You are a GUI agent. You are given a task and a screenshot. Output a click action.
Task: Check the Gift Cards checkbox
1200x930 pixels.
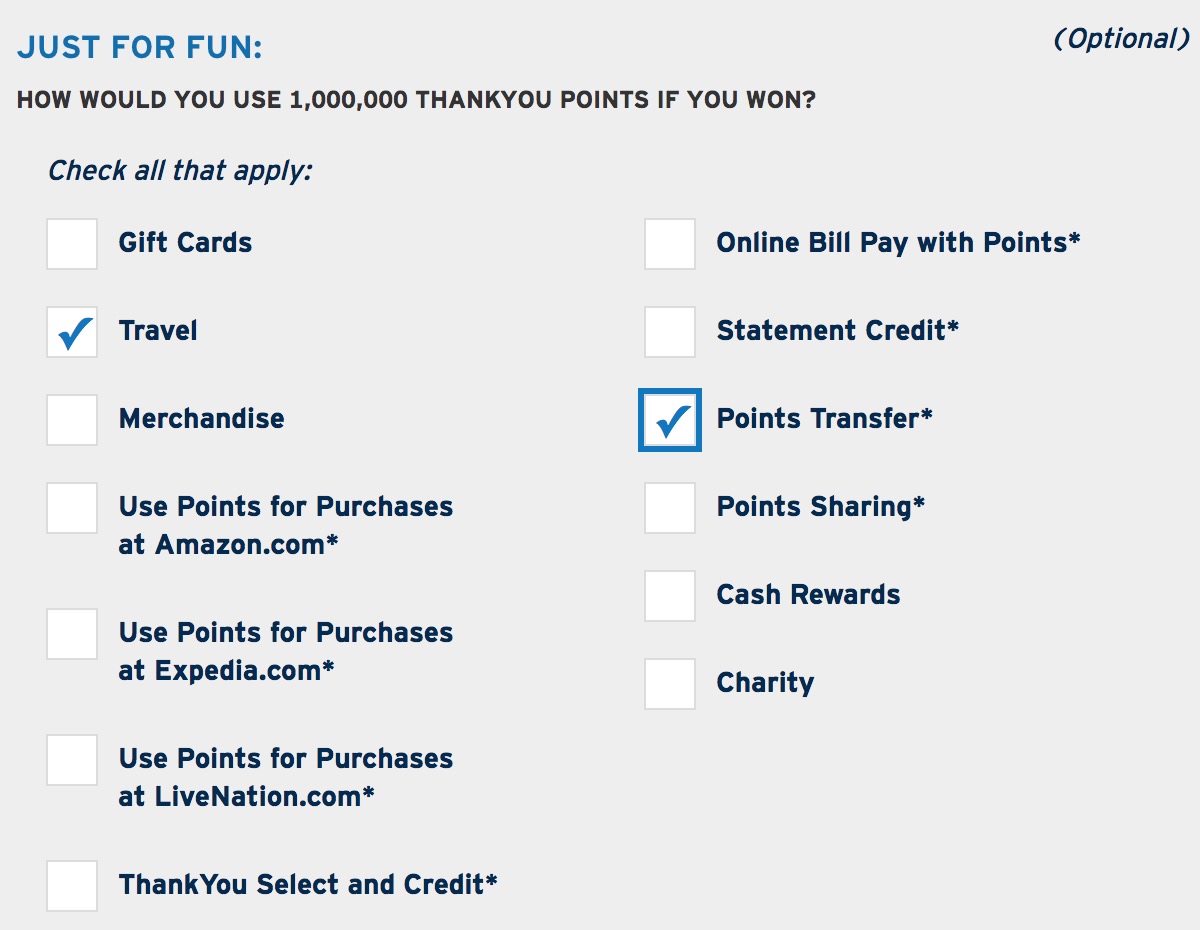[72, 244]
